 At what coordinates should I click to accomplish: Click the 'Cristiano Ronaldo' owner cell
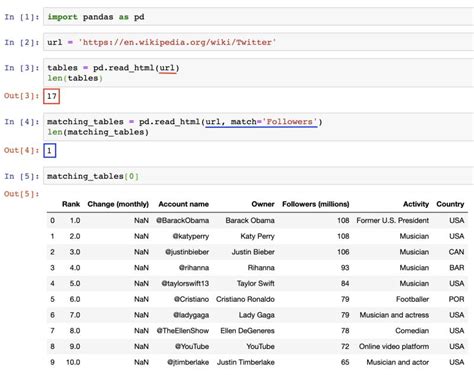(245, 299)
